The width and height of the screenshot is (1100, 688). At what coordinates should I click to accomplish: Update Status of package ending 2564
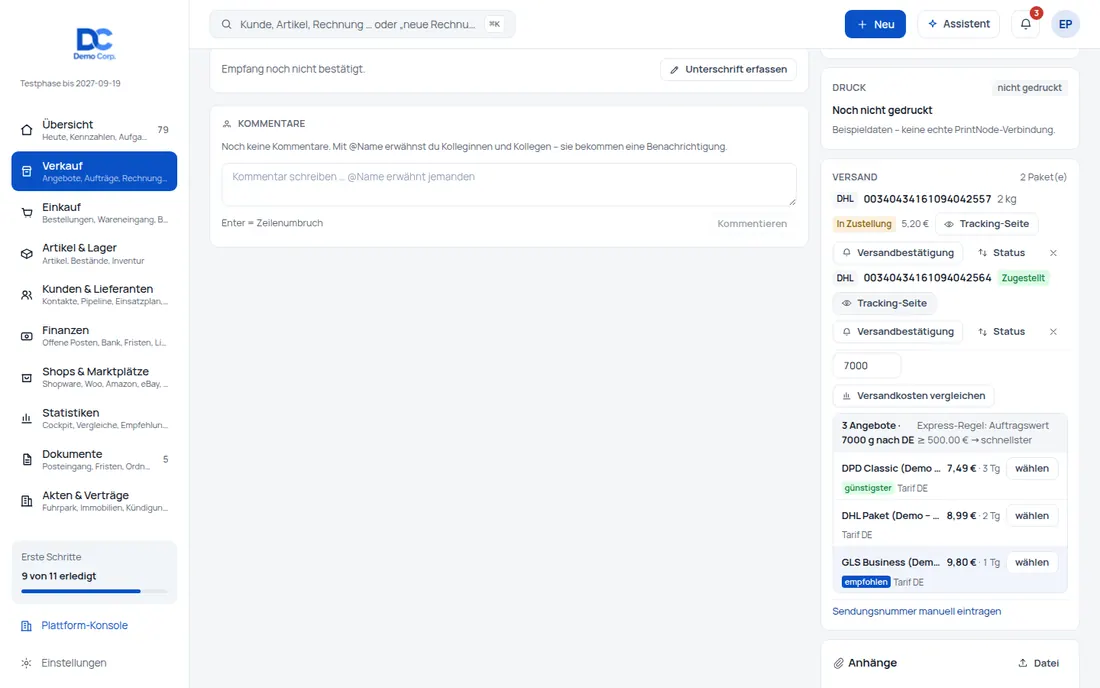(x=1001, y=332)
